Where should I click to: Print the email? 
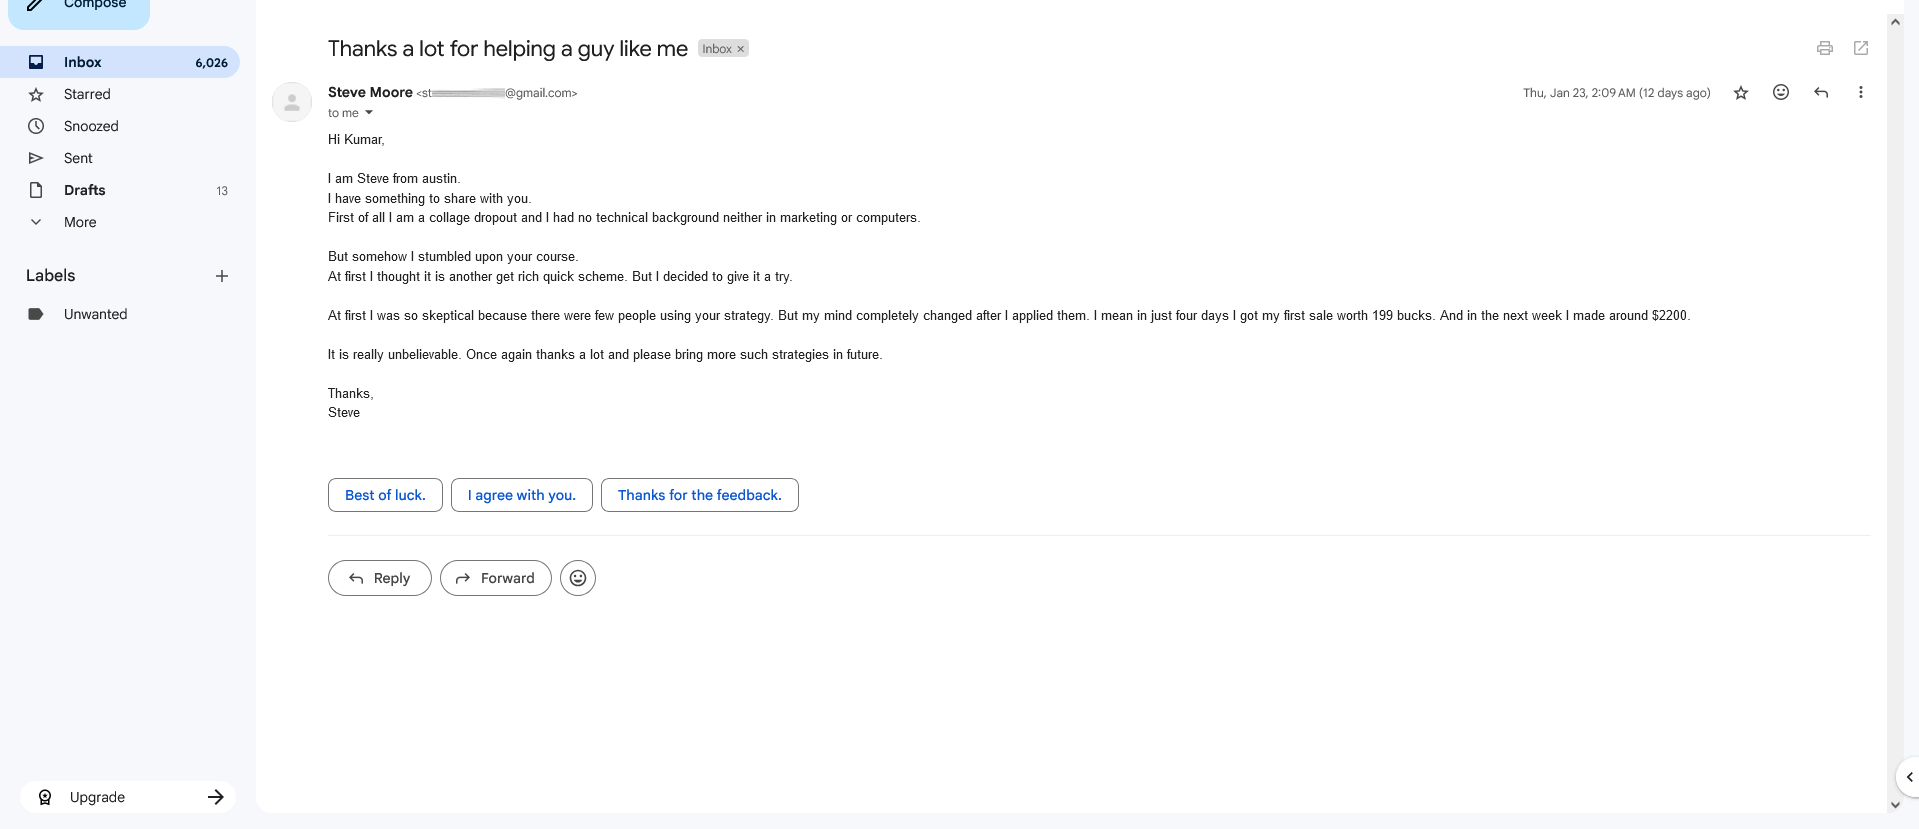(1824, 47)
